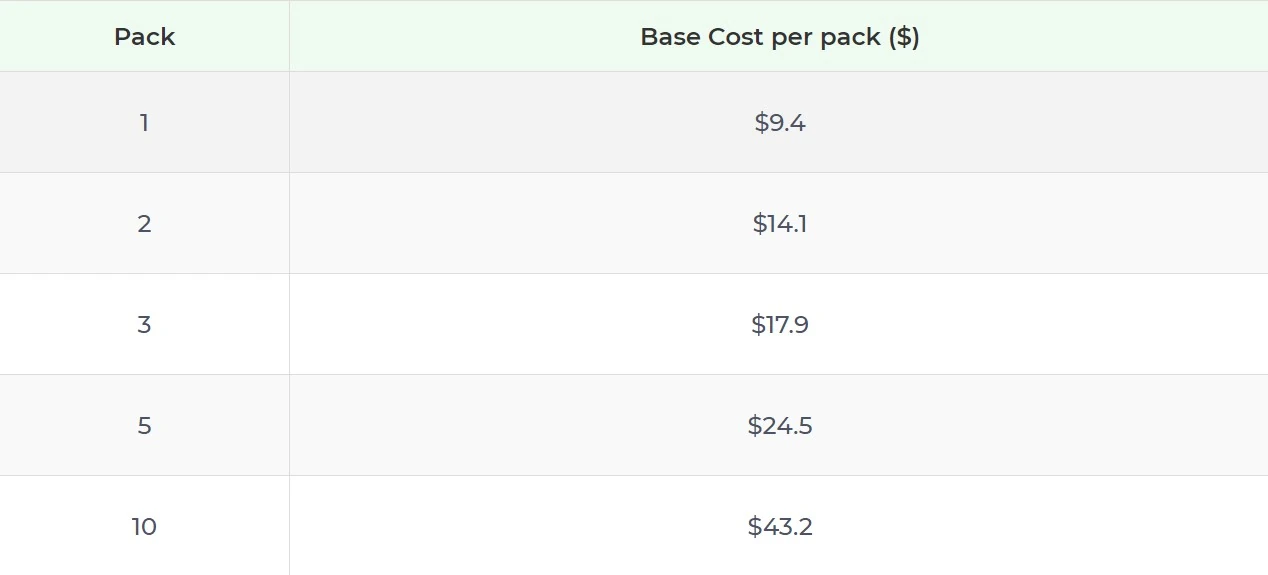The image size is (1268, 575).
Task: Click the 43.2 price number
Action: pyautogui.click(x=788, y=527)
